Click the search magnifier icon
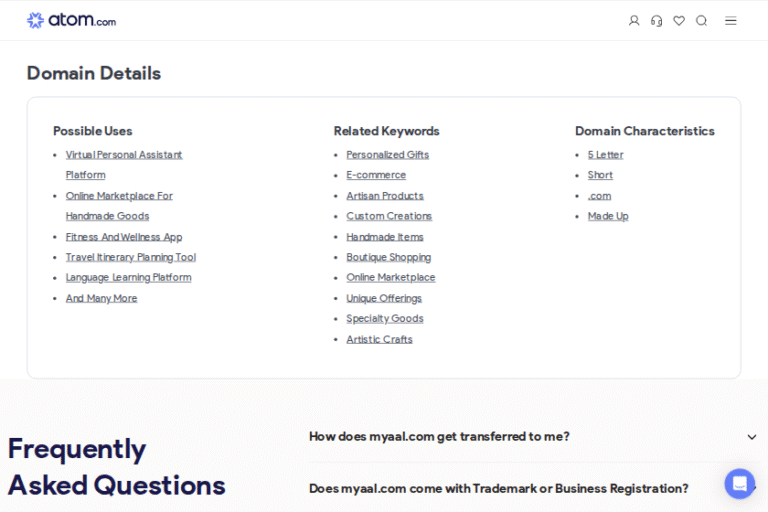Viewport: 768px width, 512px height. (x=702, y=21)
